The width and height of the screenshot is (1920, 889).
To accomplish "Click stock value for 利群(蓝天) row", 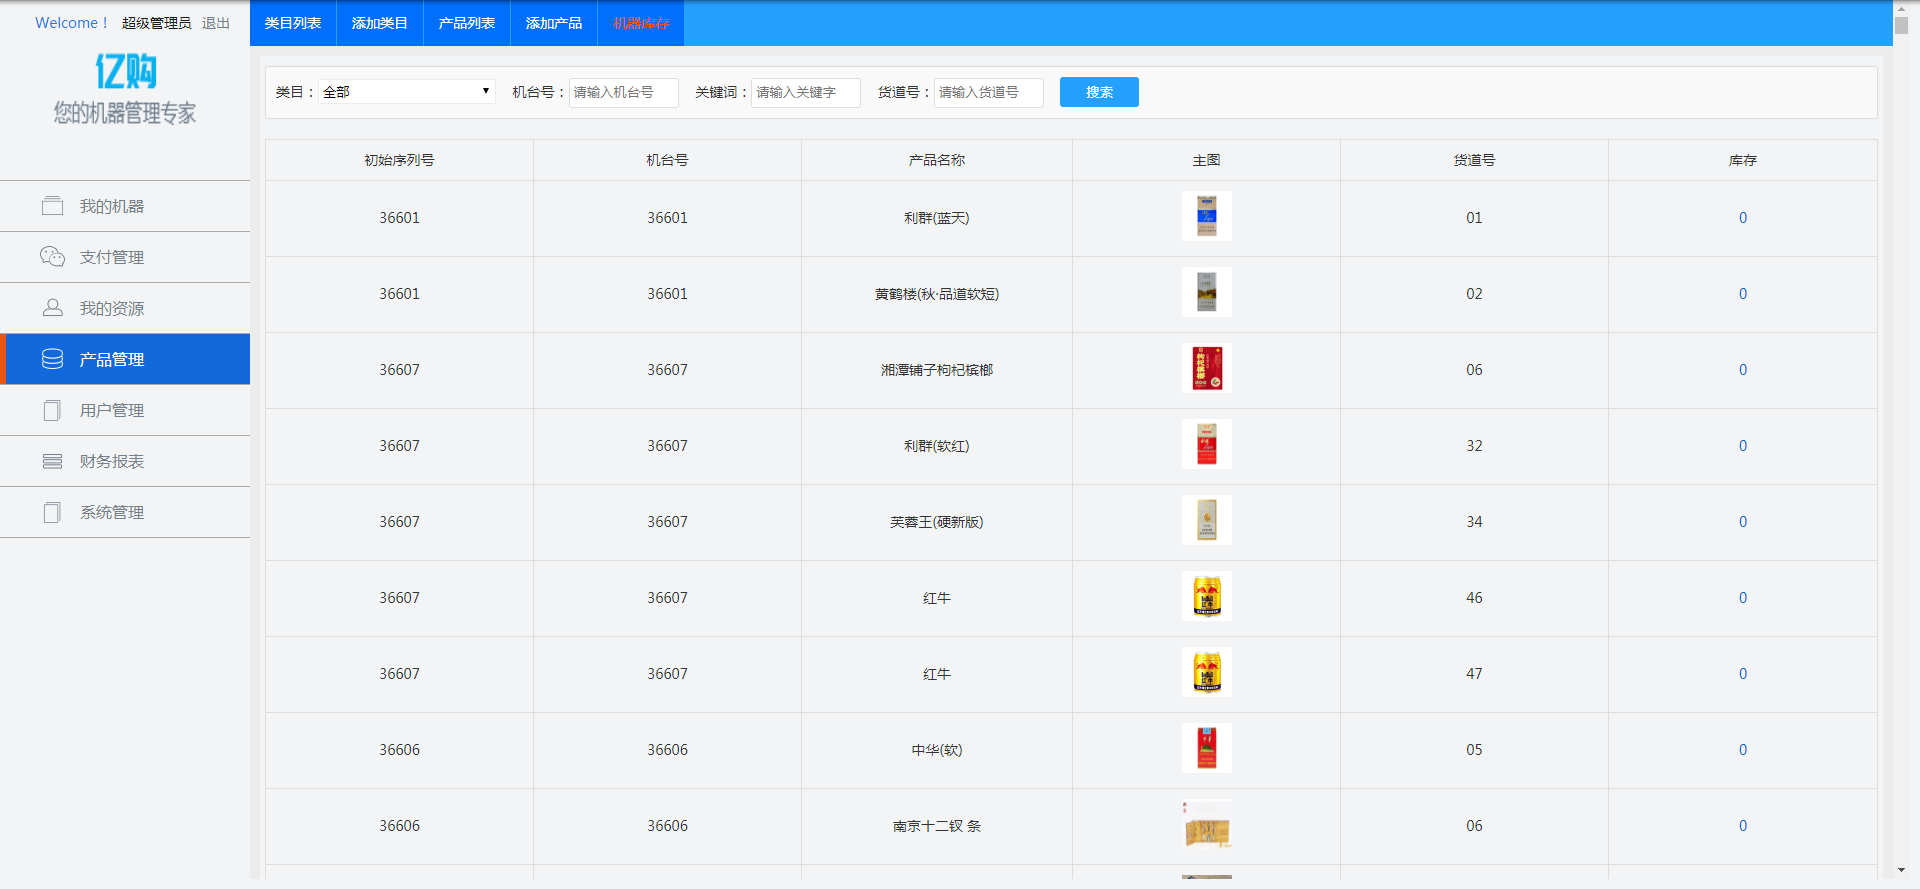I will pos(1742,218).
